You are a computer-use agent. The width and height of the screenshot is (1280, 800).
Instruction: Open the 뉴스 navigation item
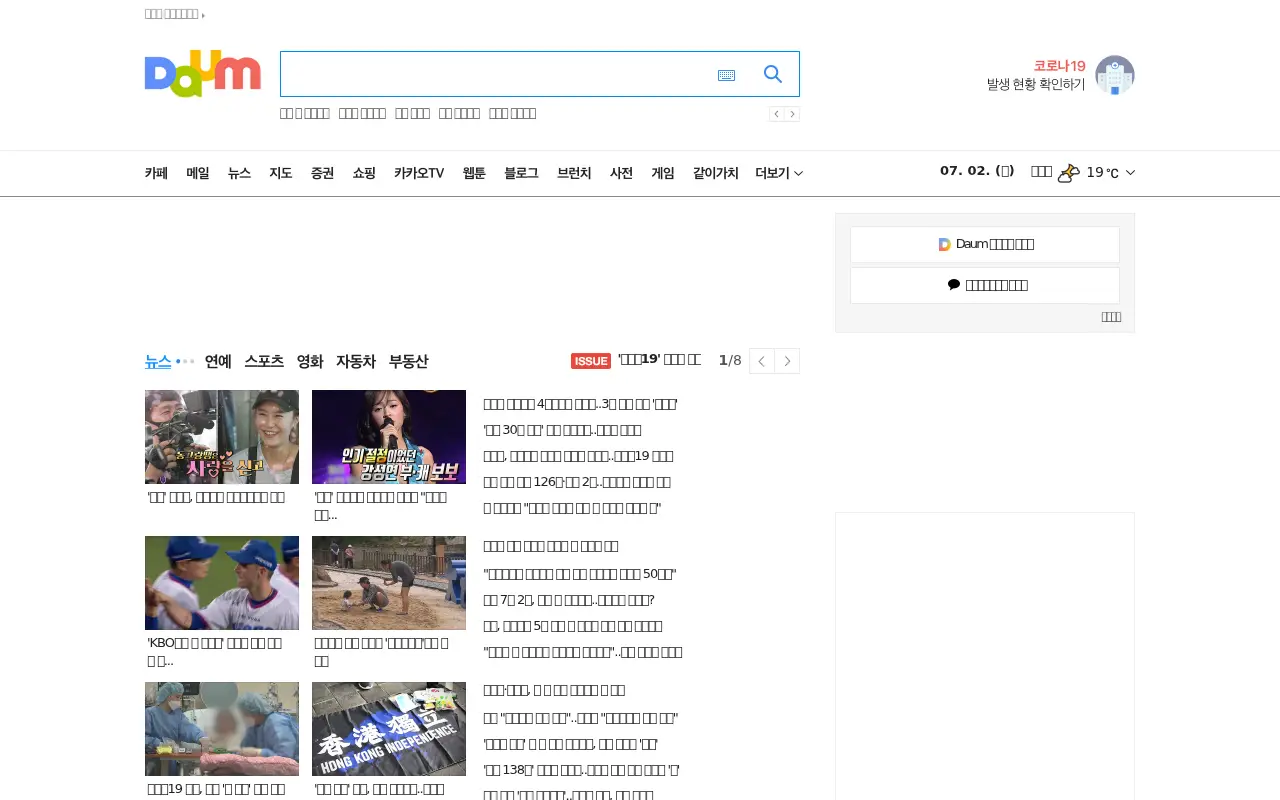239,173
